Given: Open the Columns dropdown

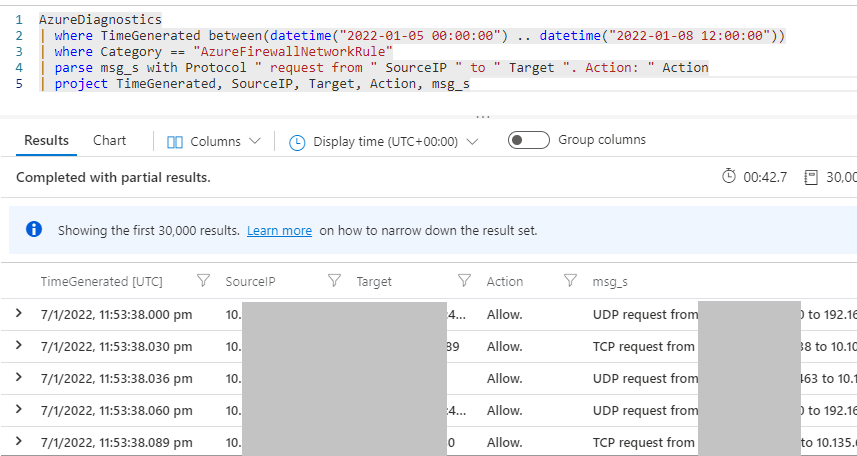Looking at the screenshot, I should tap(213, 142).
